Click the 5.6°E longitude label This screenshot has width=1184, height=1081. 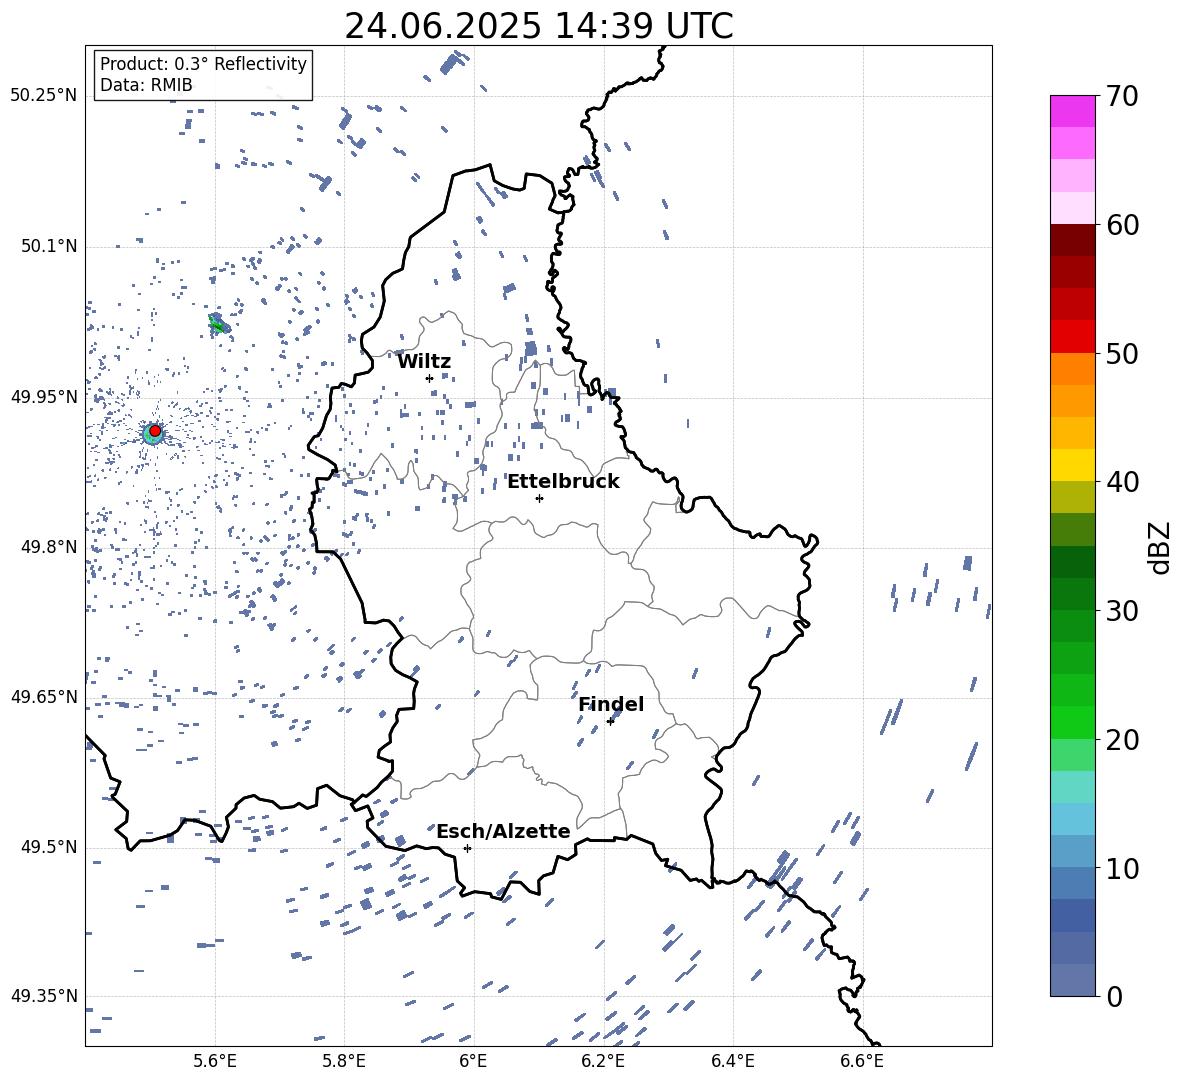pos(214,1061)
